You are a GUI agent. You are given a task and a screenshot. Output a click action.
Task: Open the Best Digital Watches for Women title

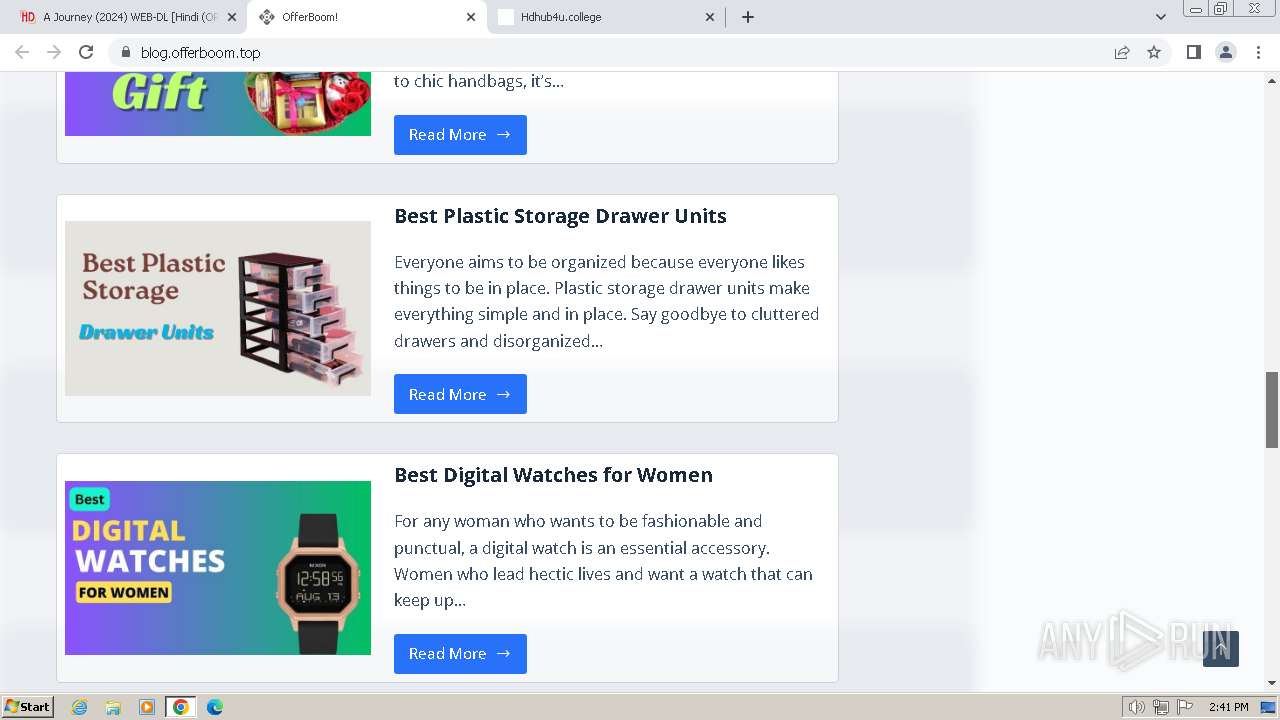coord(553,475)
